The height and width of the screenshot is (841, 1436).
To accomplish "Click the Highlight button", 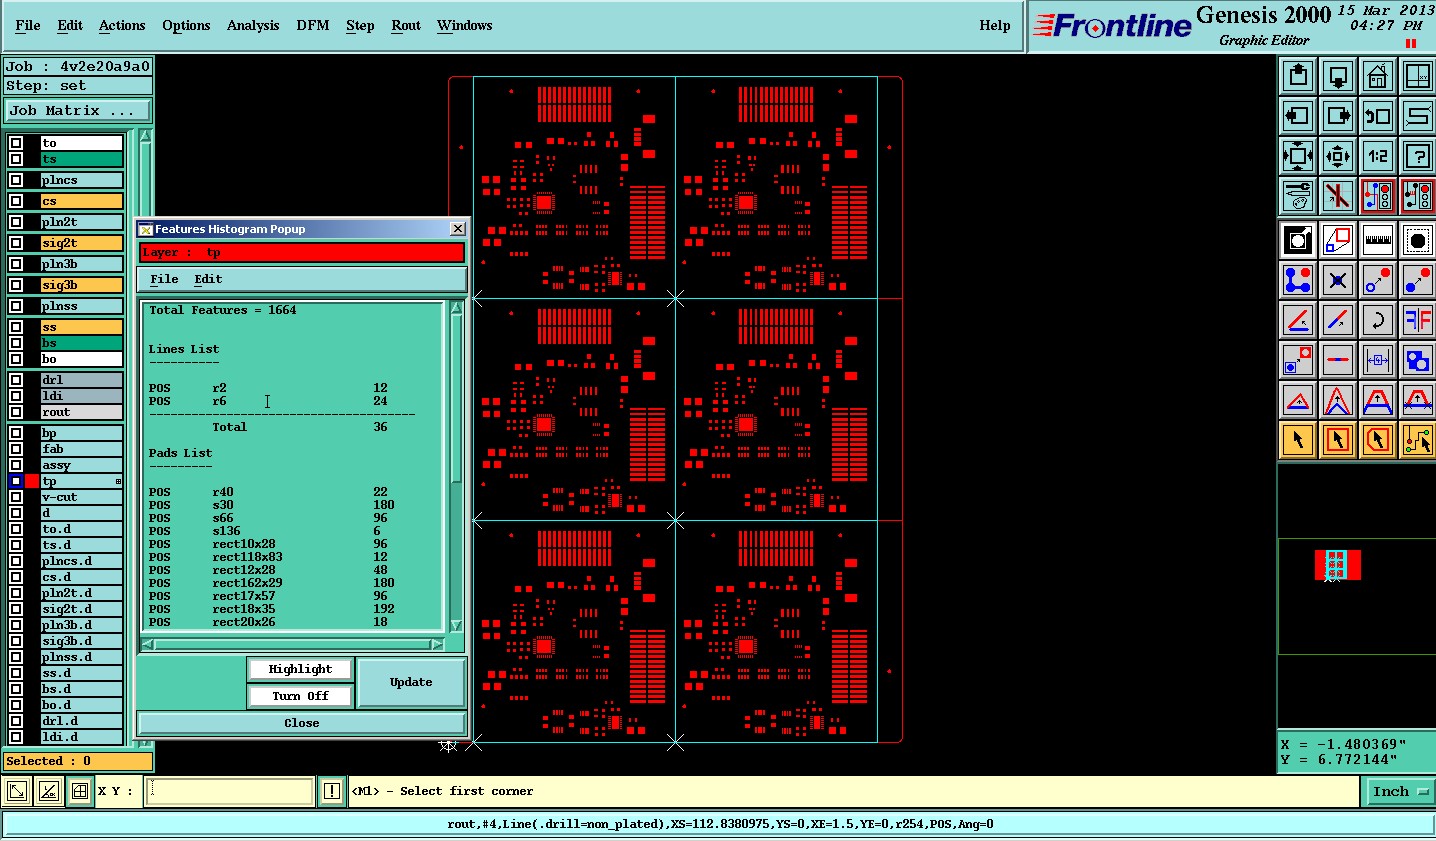I will coord(300,669).
